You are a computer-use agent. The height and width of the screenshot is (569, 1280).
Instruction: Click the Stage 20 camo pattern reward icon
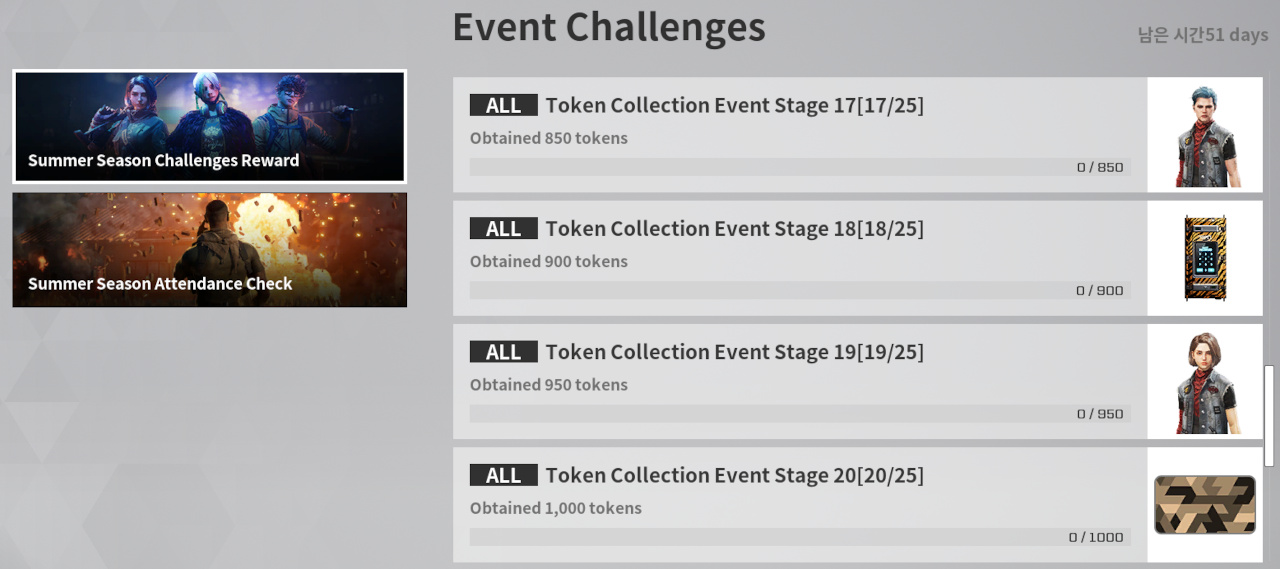click(1205, 504)
